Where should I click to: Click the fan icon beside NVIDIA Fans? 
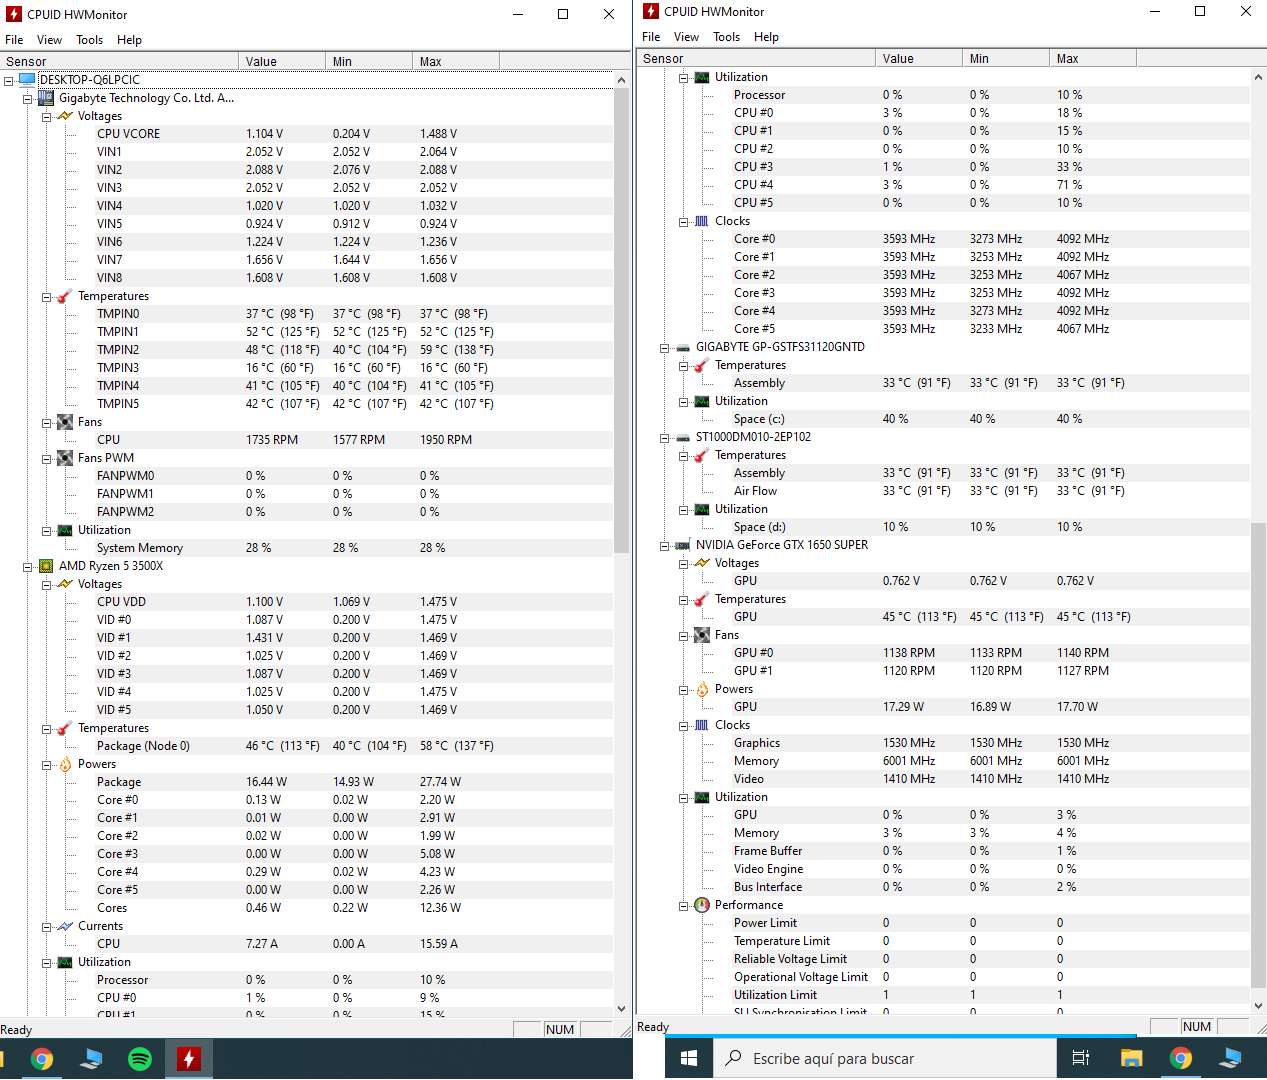click(x=702, y=635)
